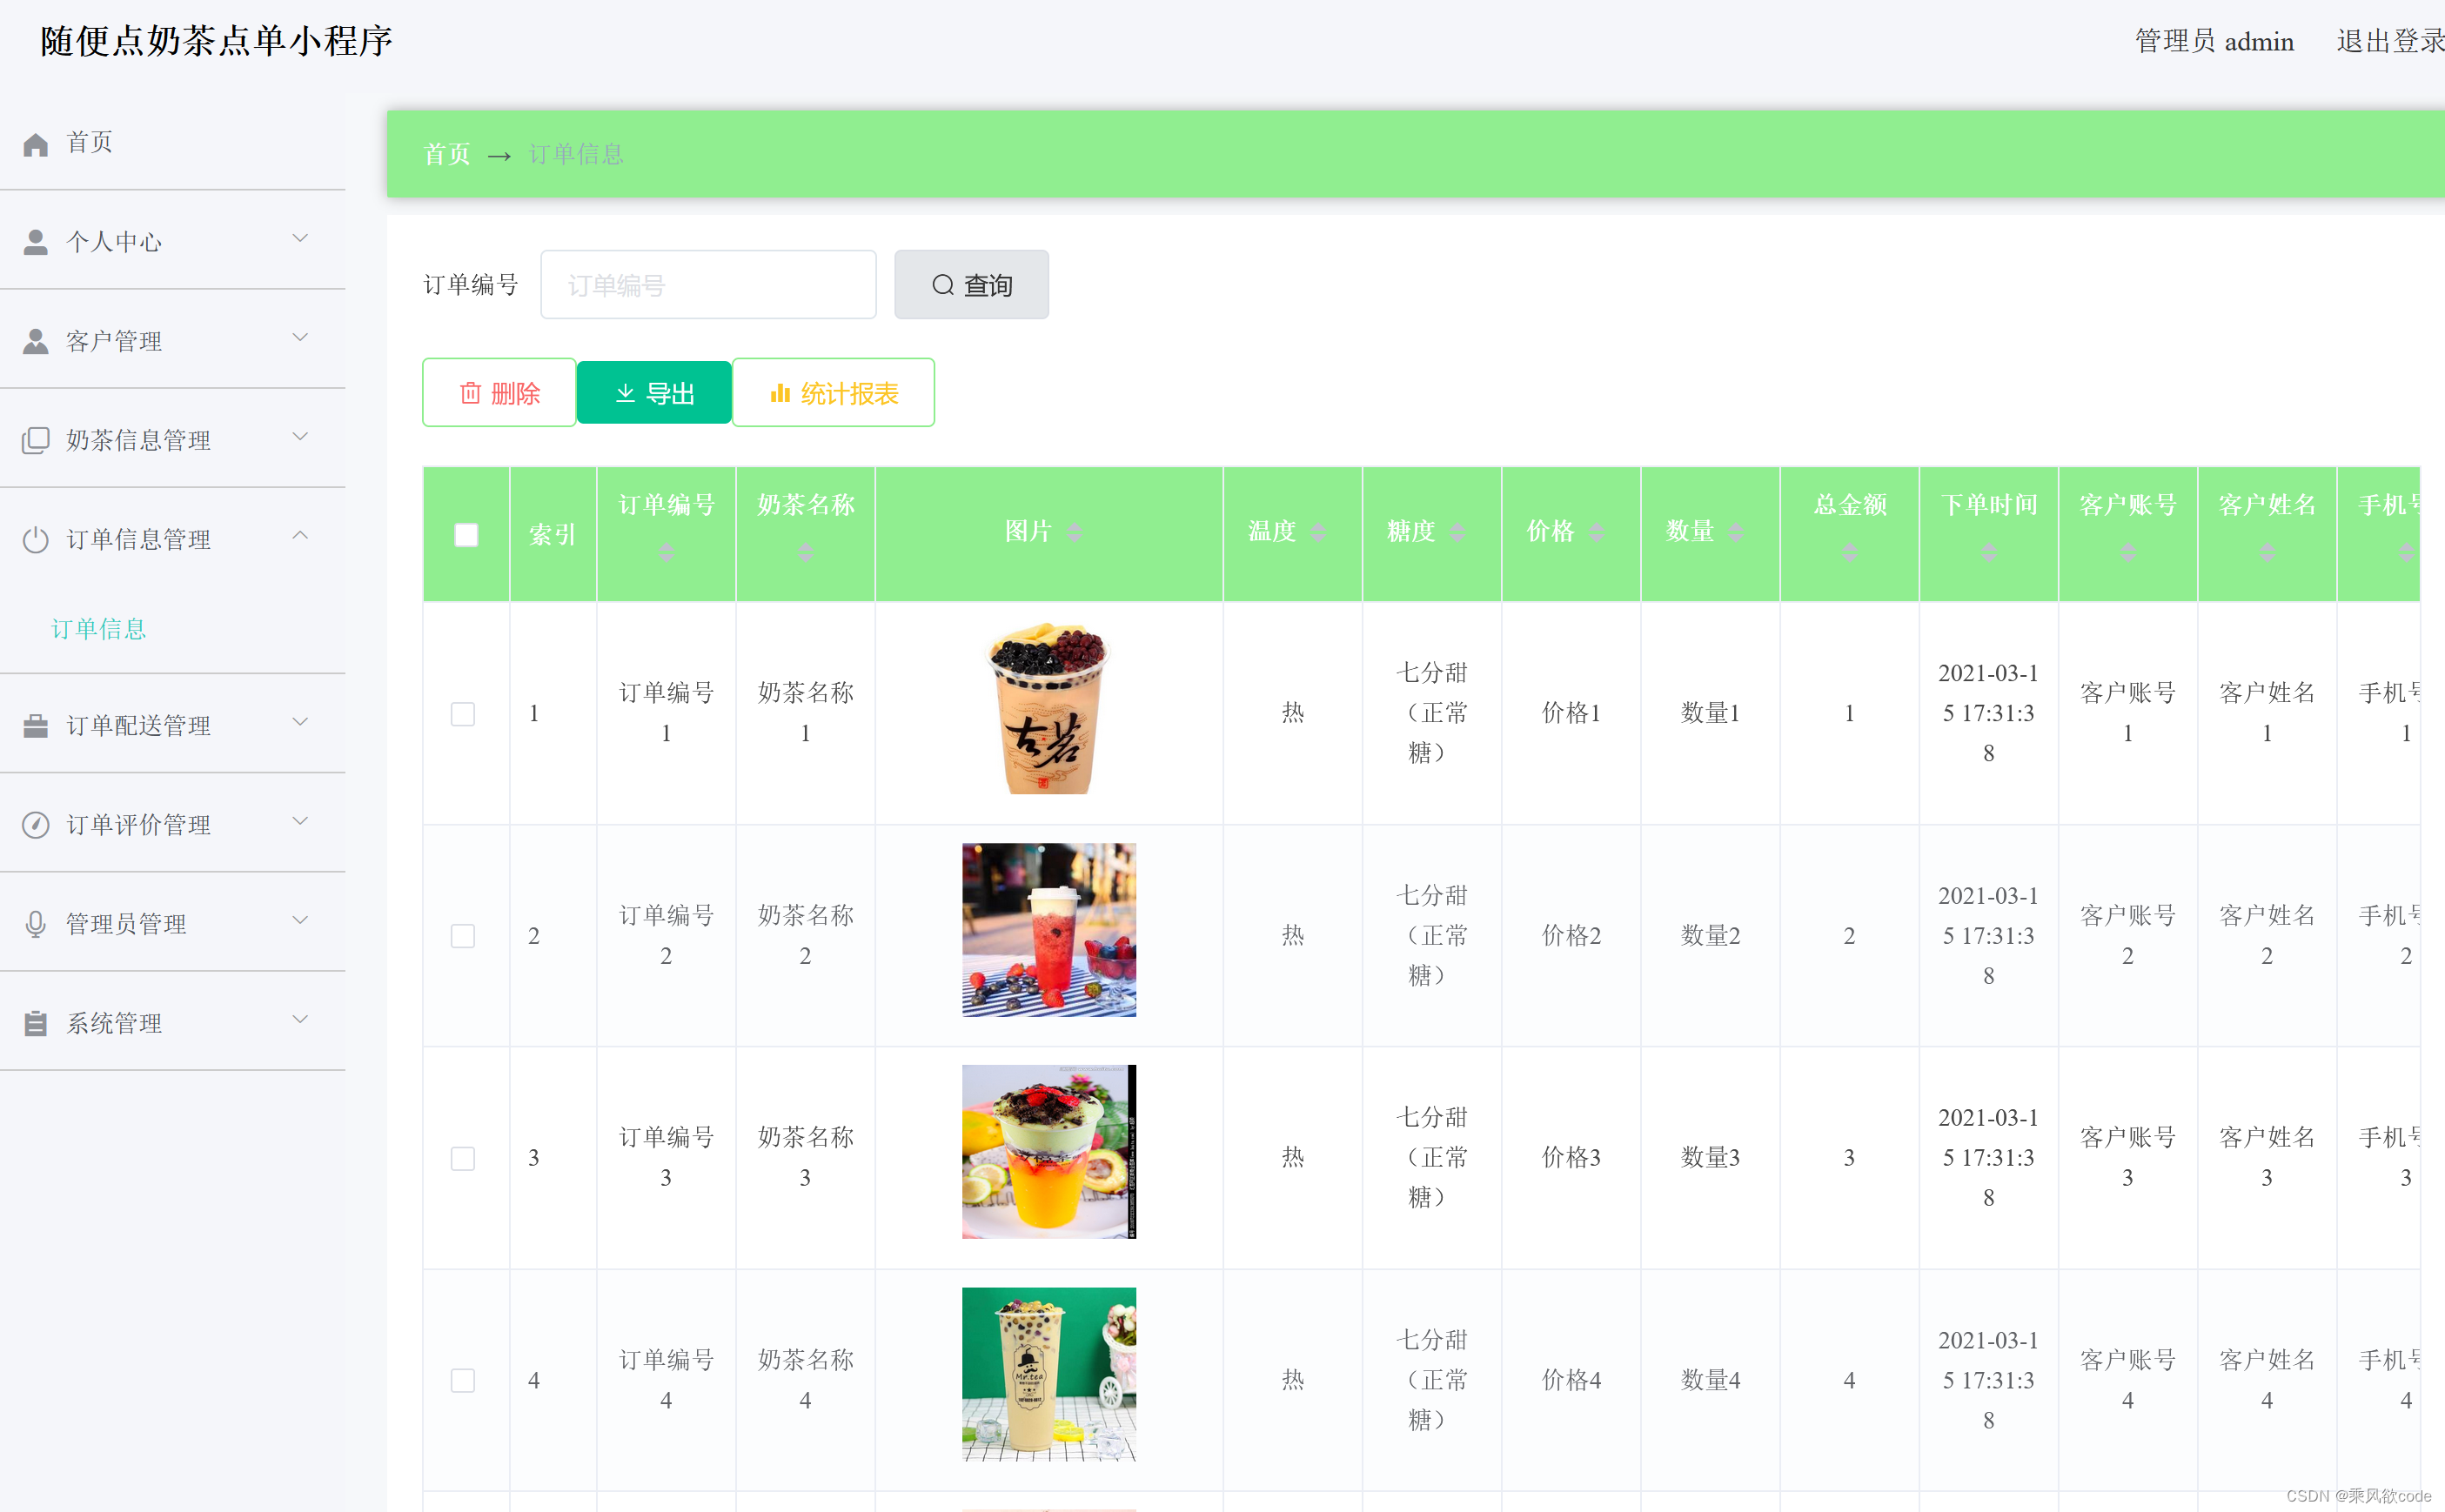The image size is (2445, 1512).
Task: Sort the table by the 价格 column arrows
Action: point(1597,532)
